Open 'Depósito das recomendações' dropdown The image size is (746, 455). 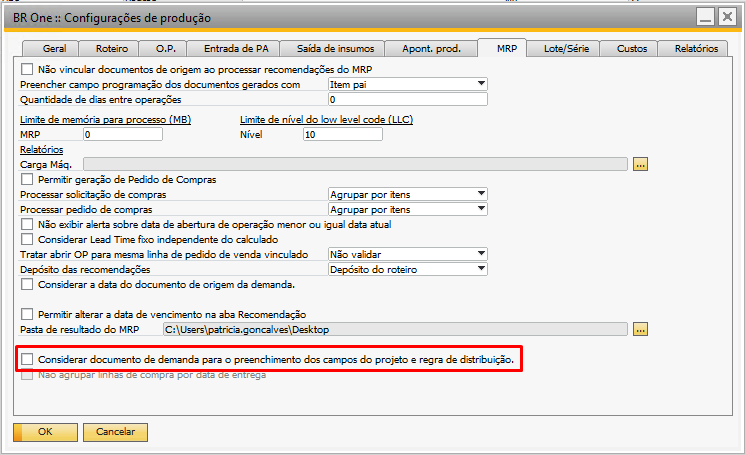pos(481,269)
